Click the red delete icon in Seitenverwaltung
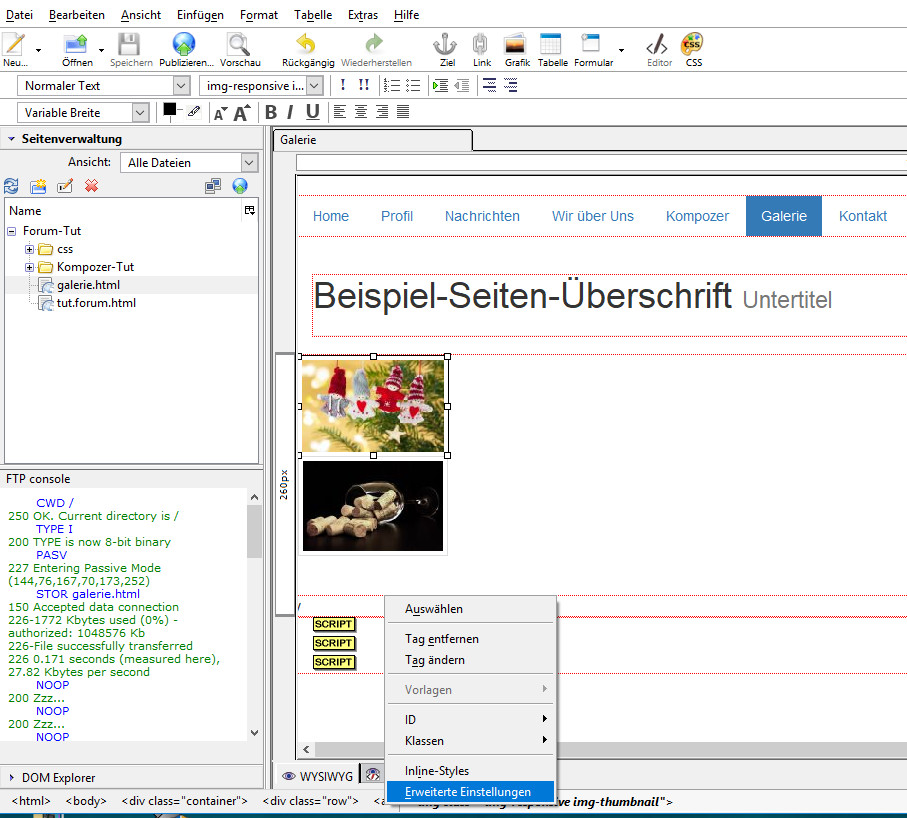 pos(92,186)
